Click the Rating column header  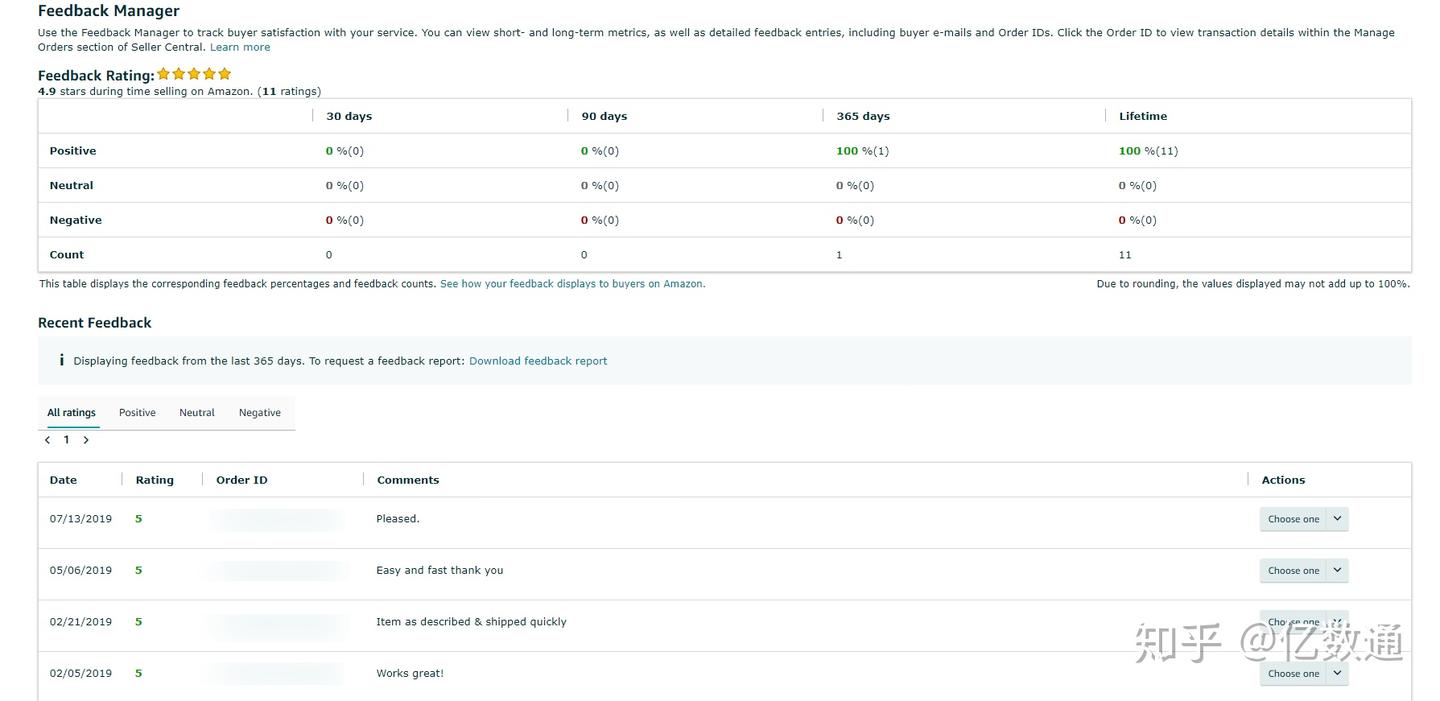click(155, 480)
